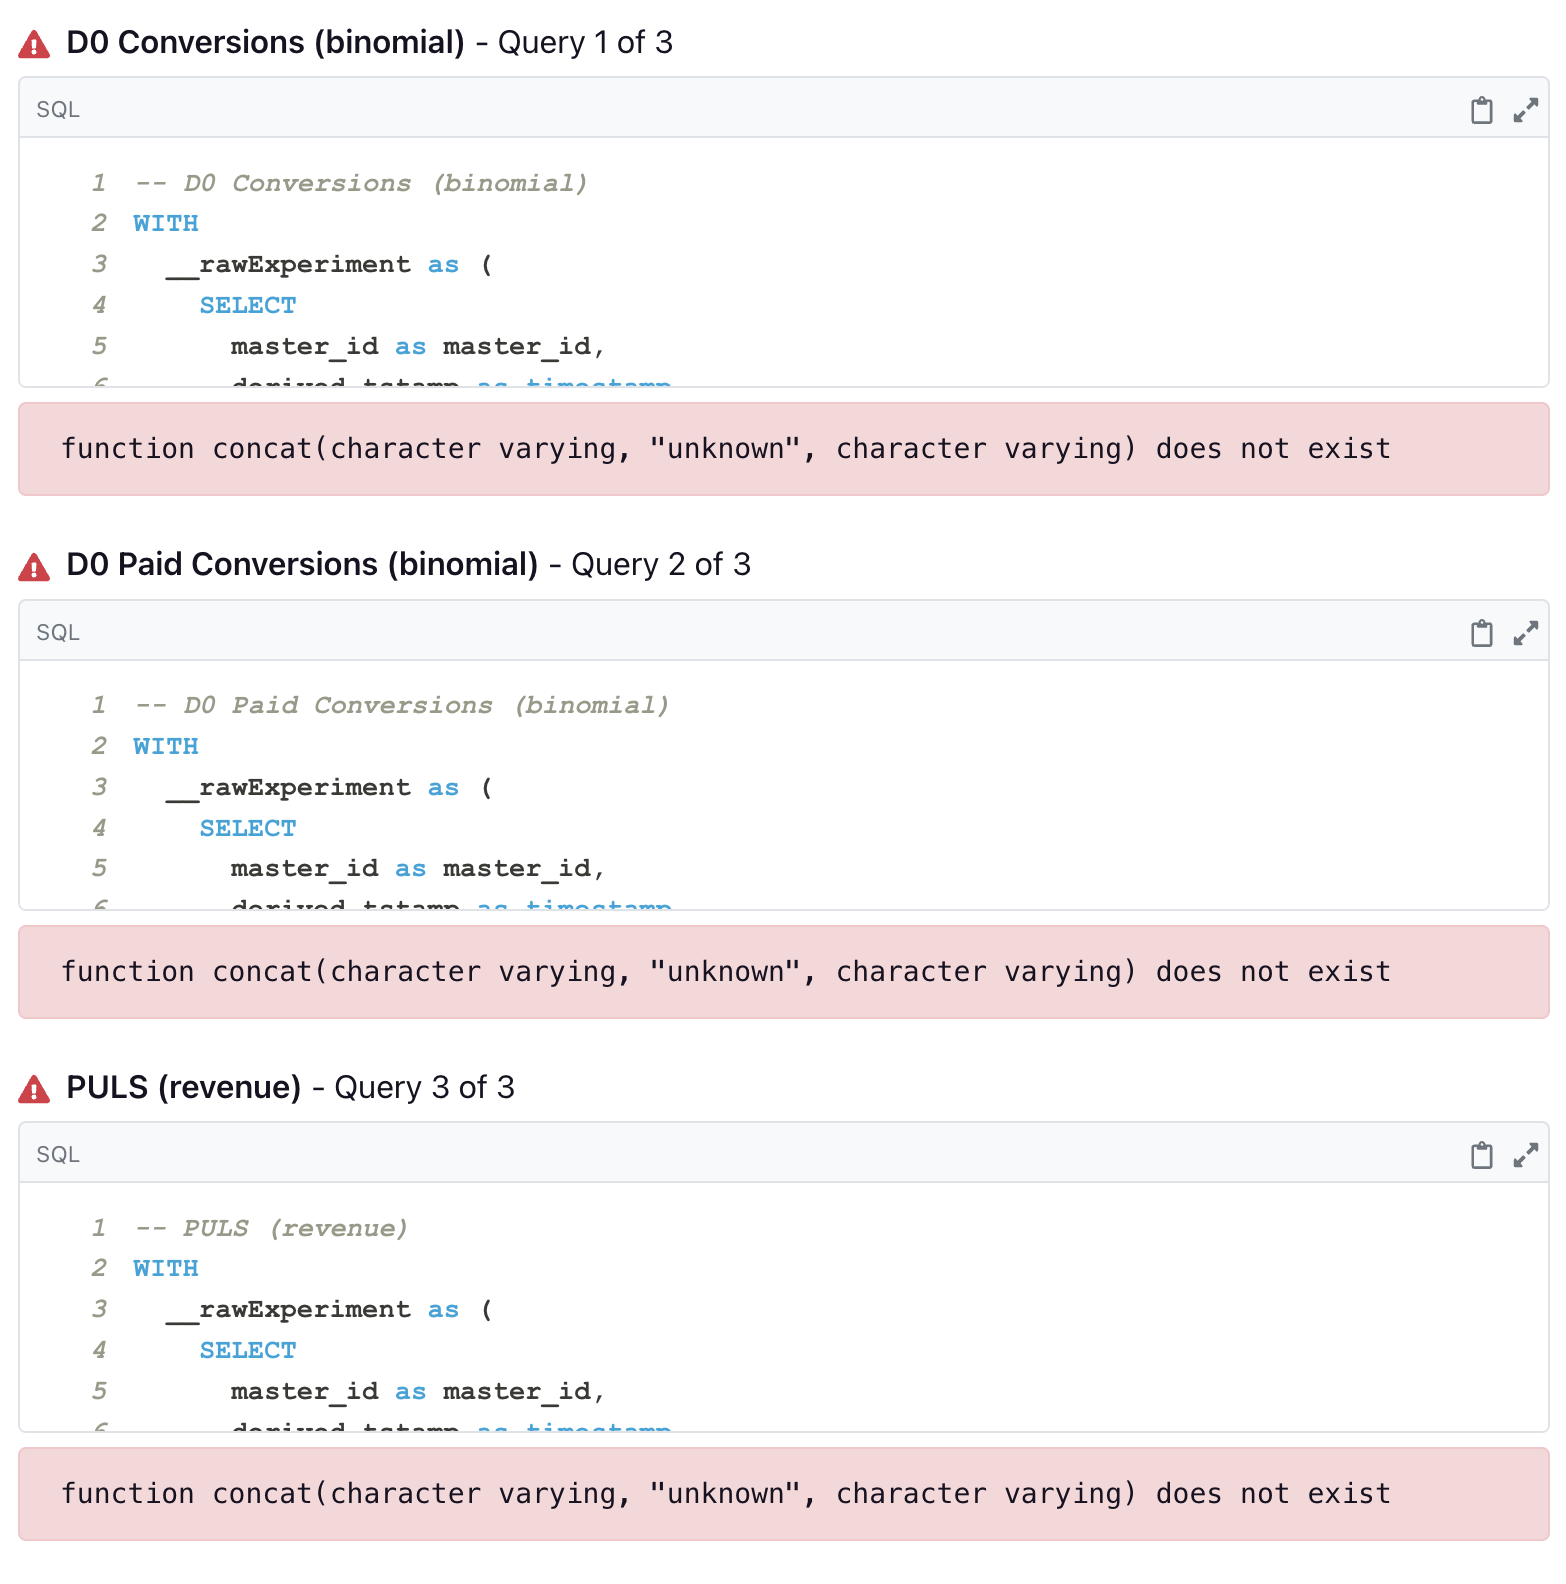Click the warning icon beside D0 Paid Conversions
The image size is (1566, 1584).
[33, 565]
